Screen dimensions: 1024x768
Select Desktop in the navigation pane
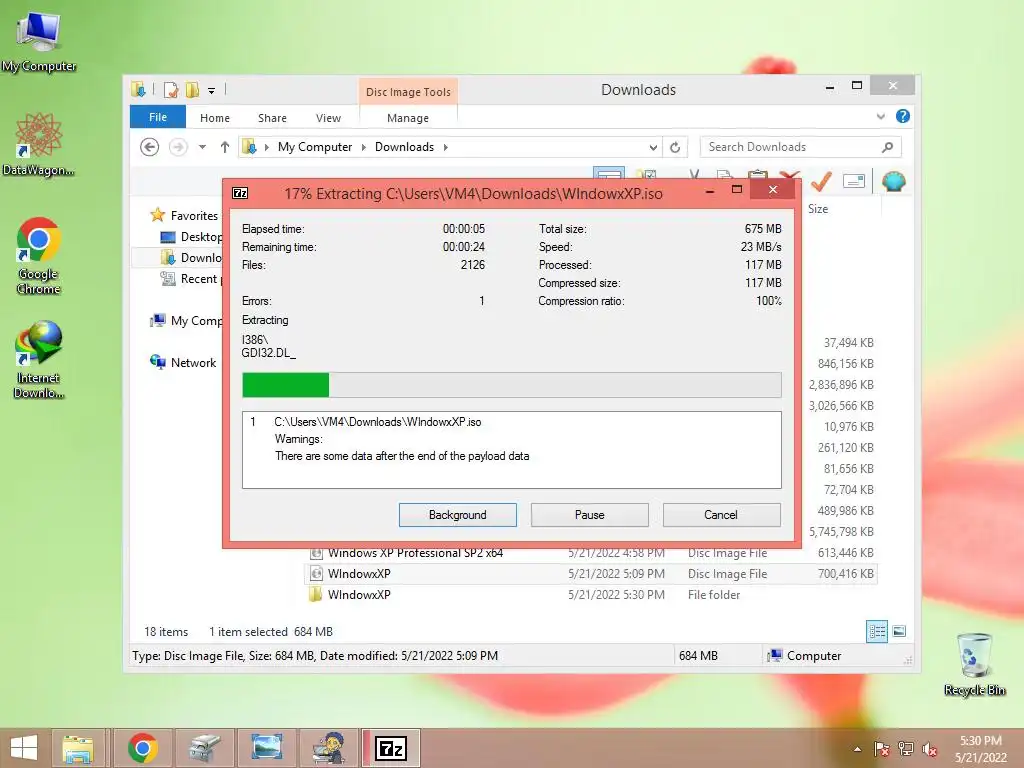tap(191, 236)
